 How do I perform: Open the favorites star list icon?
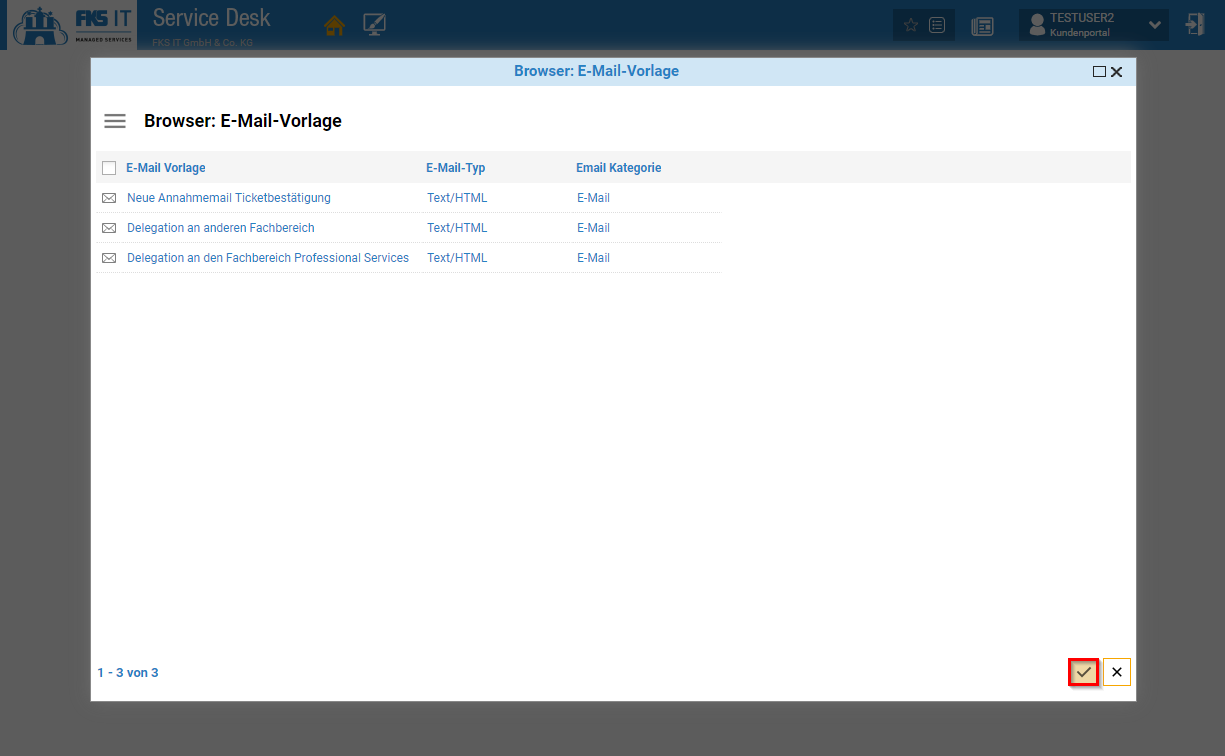[923, 25]
